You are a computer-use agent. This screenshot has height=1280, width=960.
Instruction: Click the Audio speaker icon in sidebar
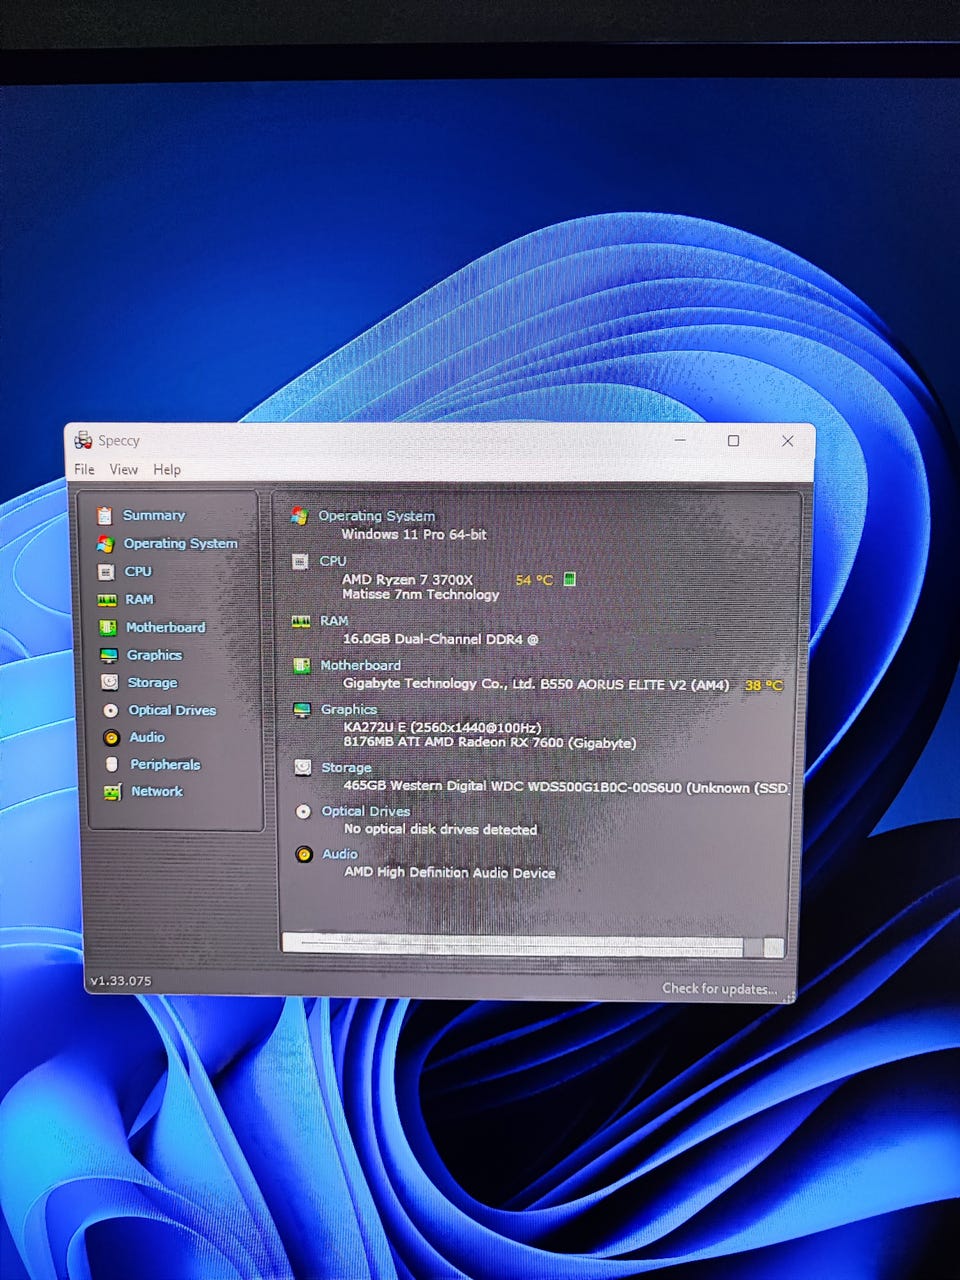(x=111, y=738)
